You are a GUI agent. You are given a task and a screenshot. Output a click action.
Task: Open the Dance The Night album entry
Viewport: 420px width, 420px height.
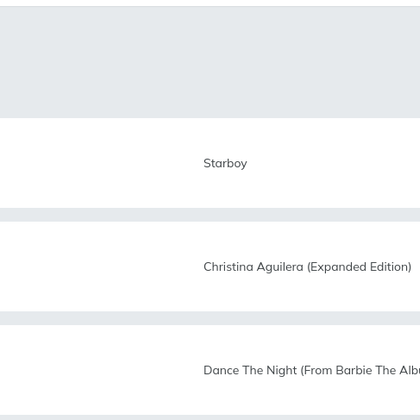pyautogui.click(x=312, y=370)
